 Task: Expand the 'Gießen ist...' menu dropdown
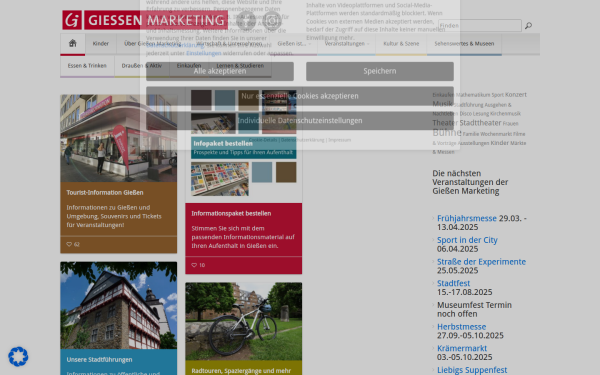pos(294,44)
